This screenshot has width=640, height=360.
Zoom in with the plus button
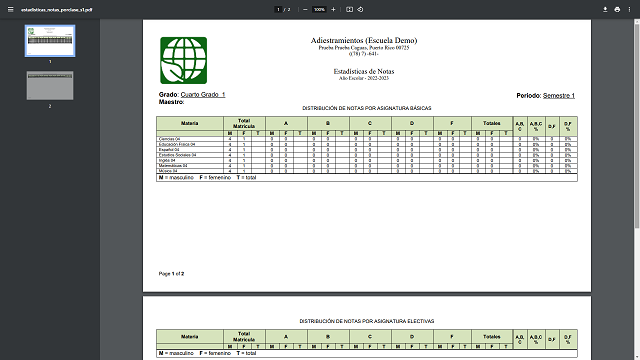coord(333,9)
